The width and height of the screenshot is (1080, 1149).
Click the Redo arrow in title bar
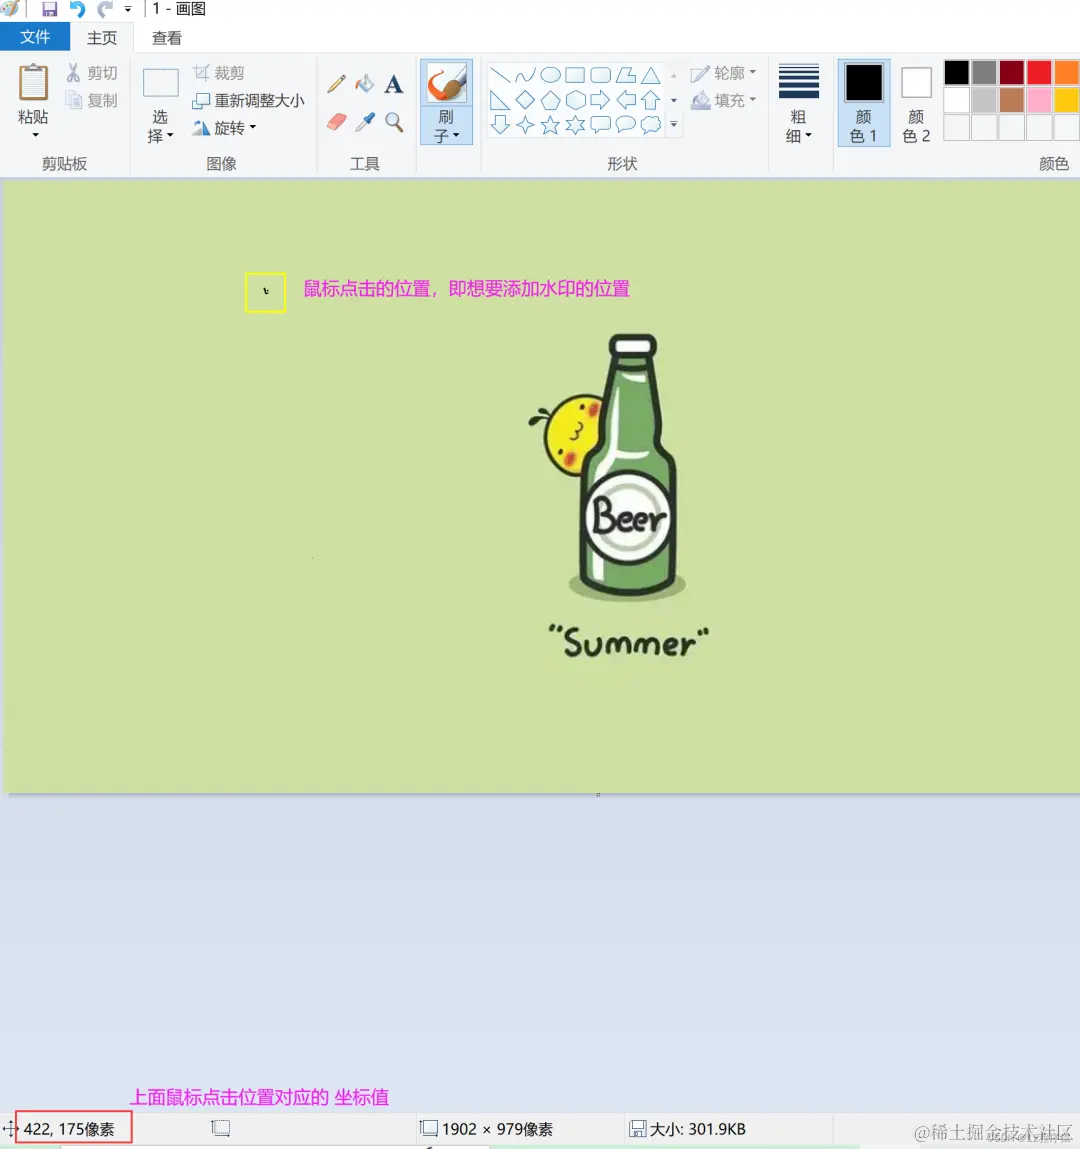coord(105,9)
